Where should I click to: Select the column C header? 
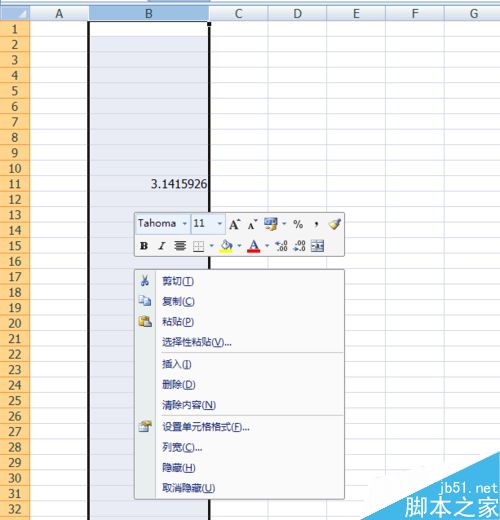[x=238, y=14]
